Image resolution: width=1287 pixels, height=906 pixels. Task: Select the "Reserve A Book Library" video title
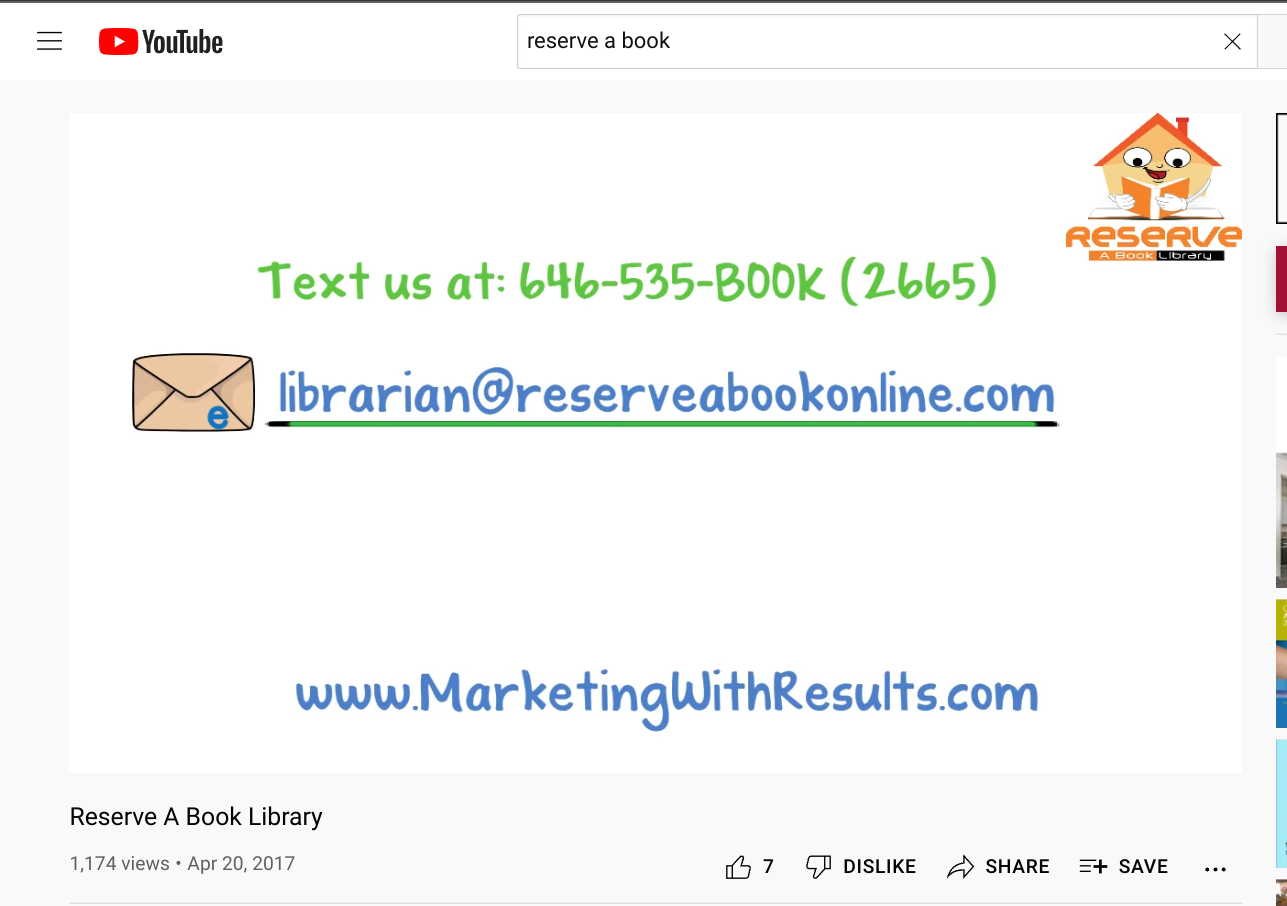pyautogui.click(x=196, y=817)
